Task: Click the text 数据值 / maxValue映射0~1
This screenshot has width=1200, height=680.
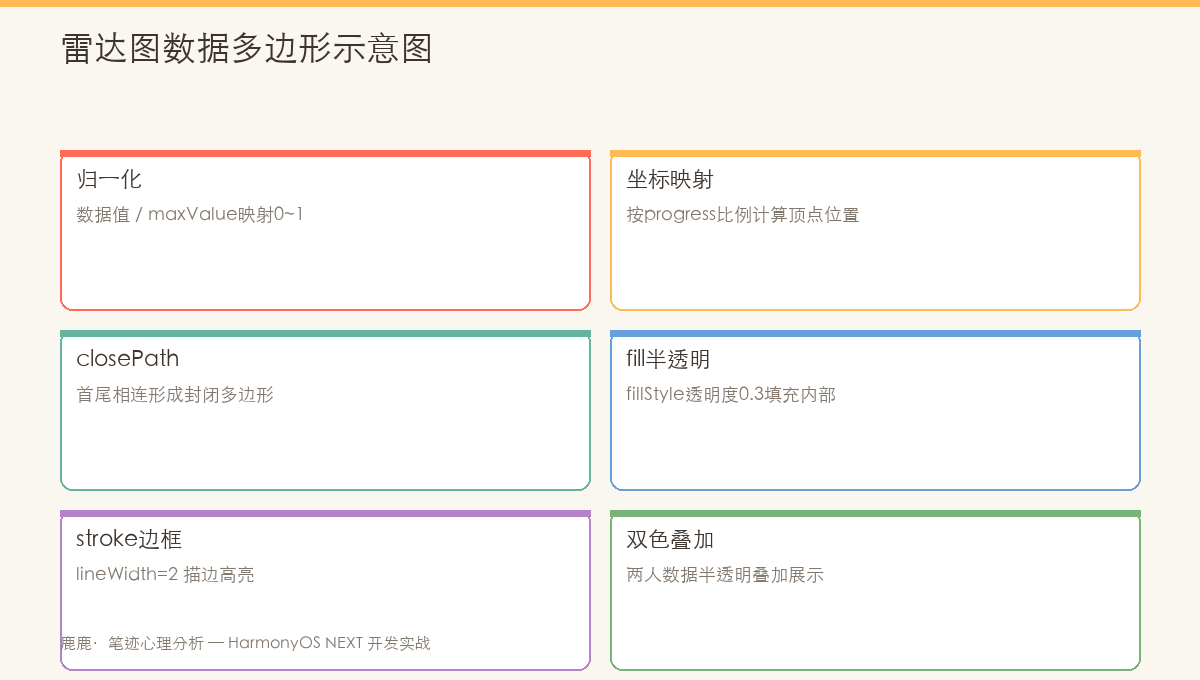Action: (190, 214)
